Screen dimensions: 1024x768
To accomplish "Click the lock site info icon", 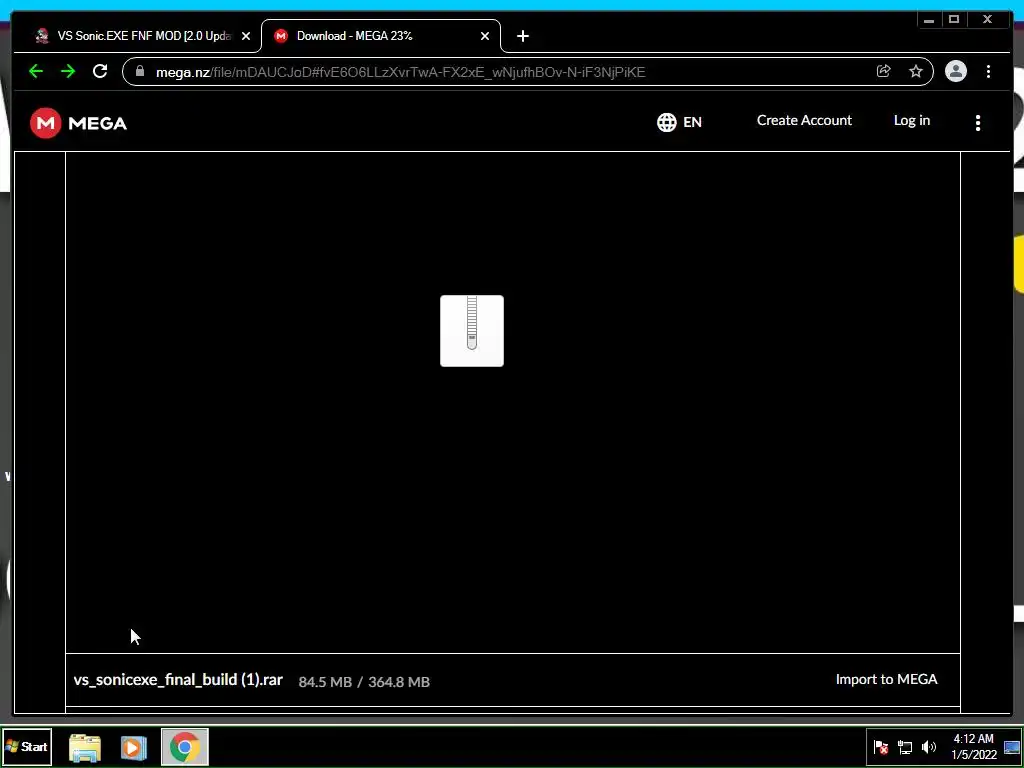I will pyautogui.click(x=140, y=71).
